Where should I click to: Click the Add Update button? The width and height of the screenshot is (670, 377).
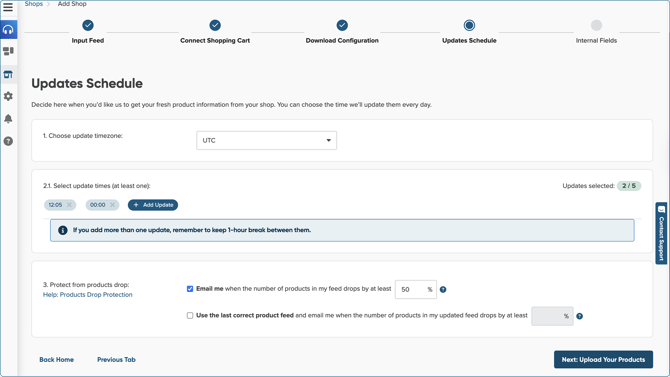click(153, 205)
